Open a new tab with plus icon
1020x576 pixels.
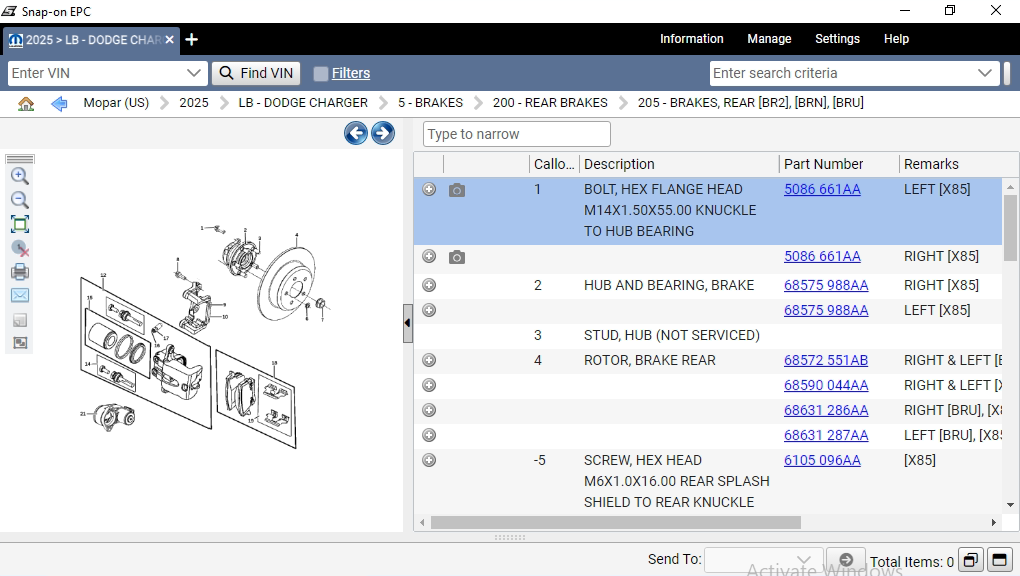tap(191, 40)
